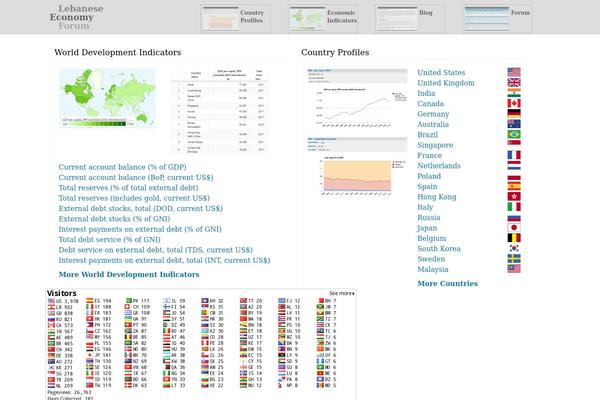
Task: Click the Singapore flag icon
Action: point(514,144)
